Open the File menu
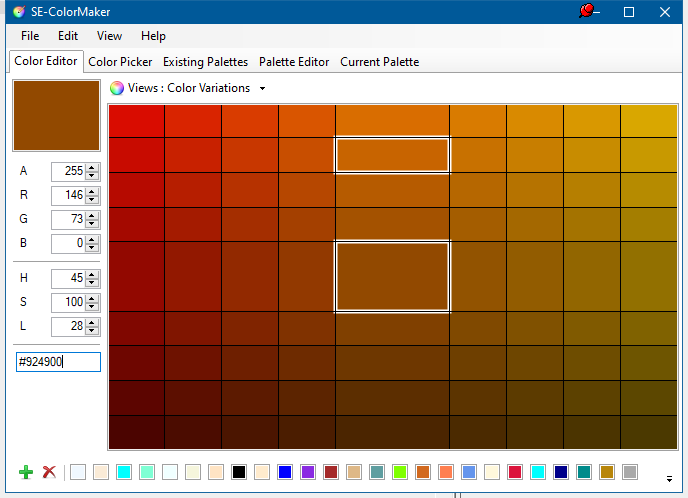The height and width of the screenshot is (498, 688). [x=30, y=36]
